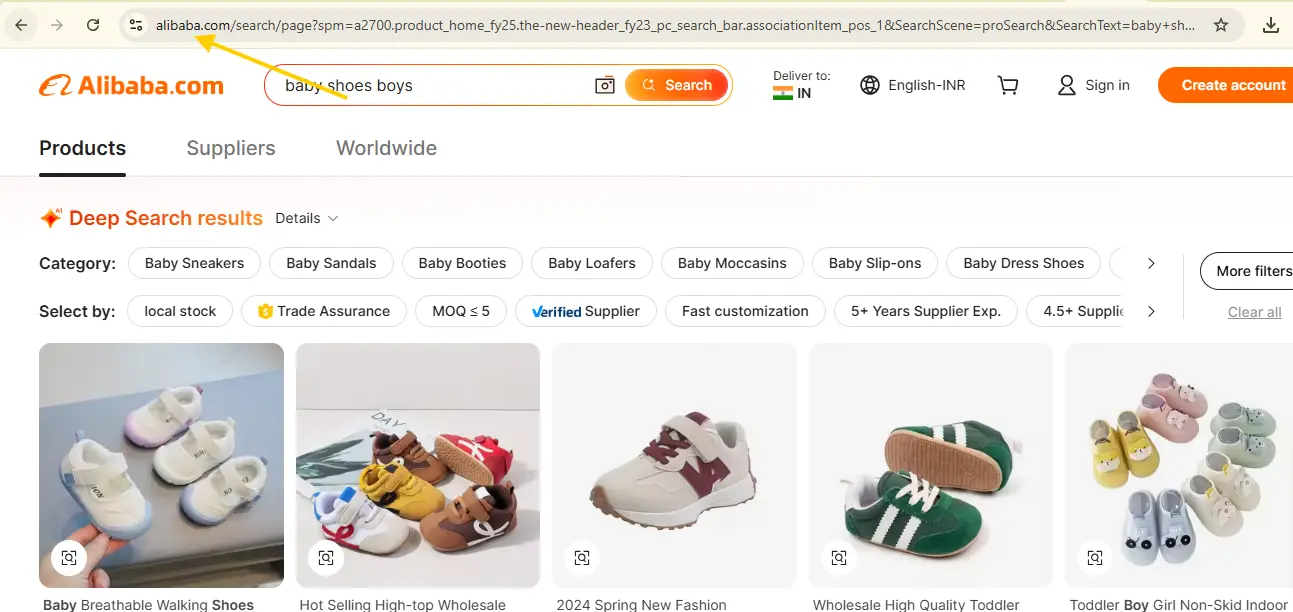The width and height of the screenshot is (1293, 612).
Task: Expand more categories with the right chevron
Action: pos(1152,263)
